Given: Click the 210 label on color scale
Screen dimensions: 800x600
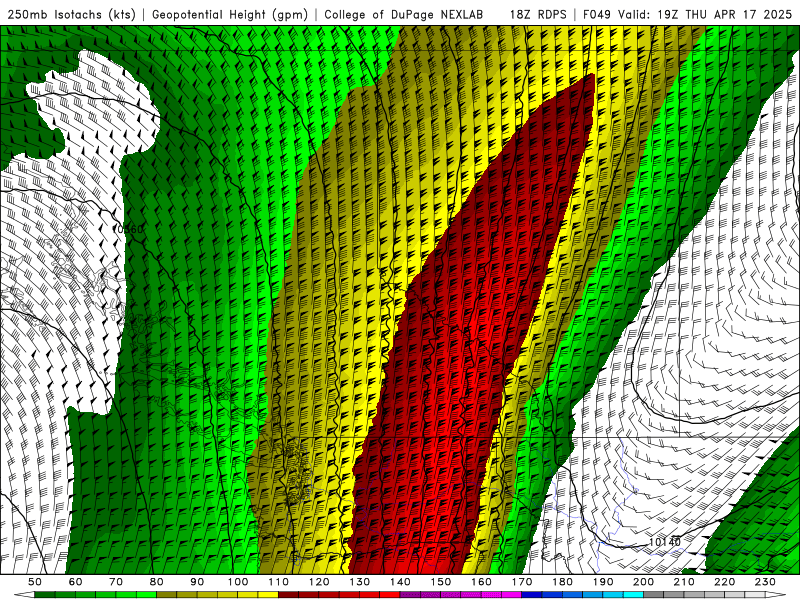Looking at the screenshot, I should [684, 582].
